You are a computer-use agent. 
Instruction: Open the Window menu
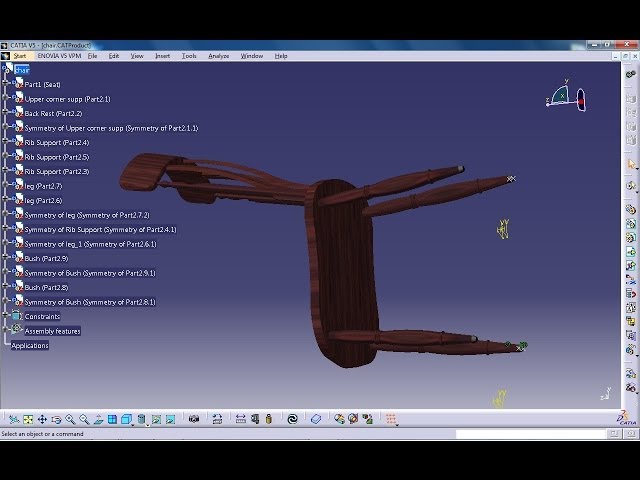[251, 56]
